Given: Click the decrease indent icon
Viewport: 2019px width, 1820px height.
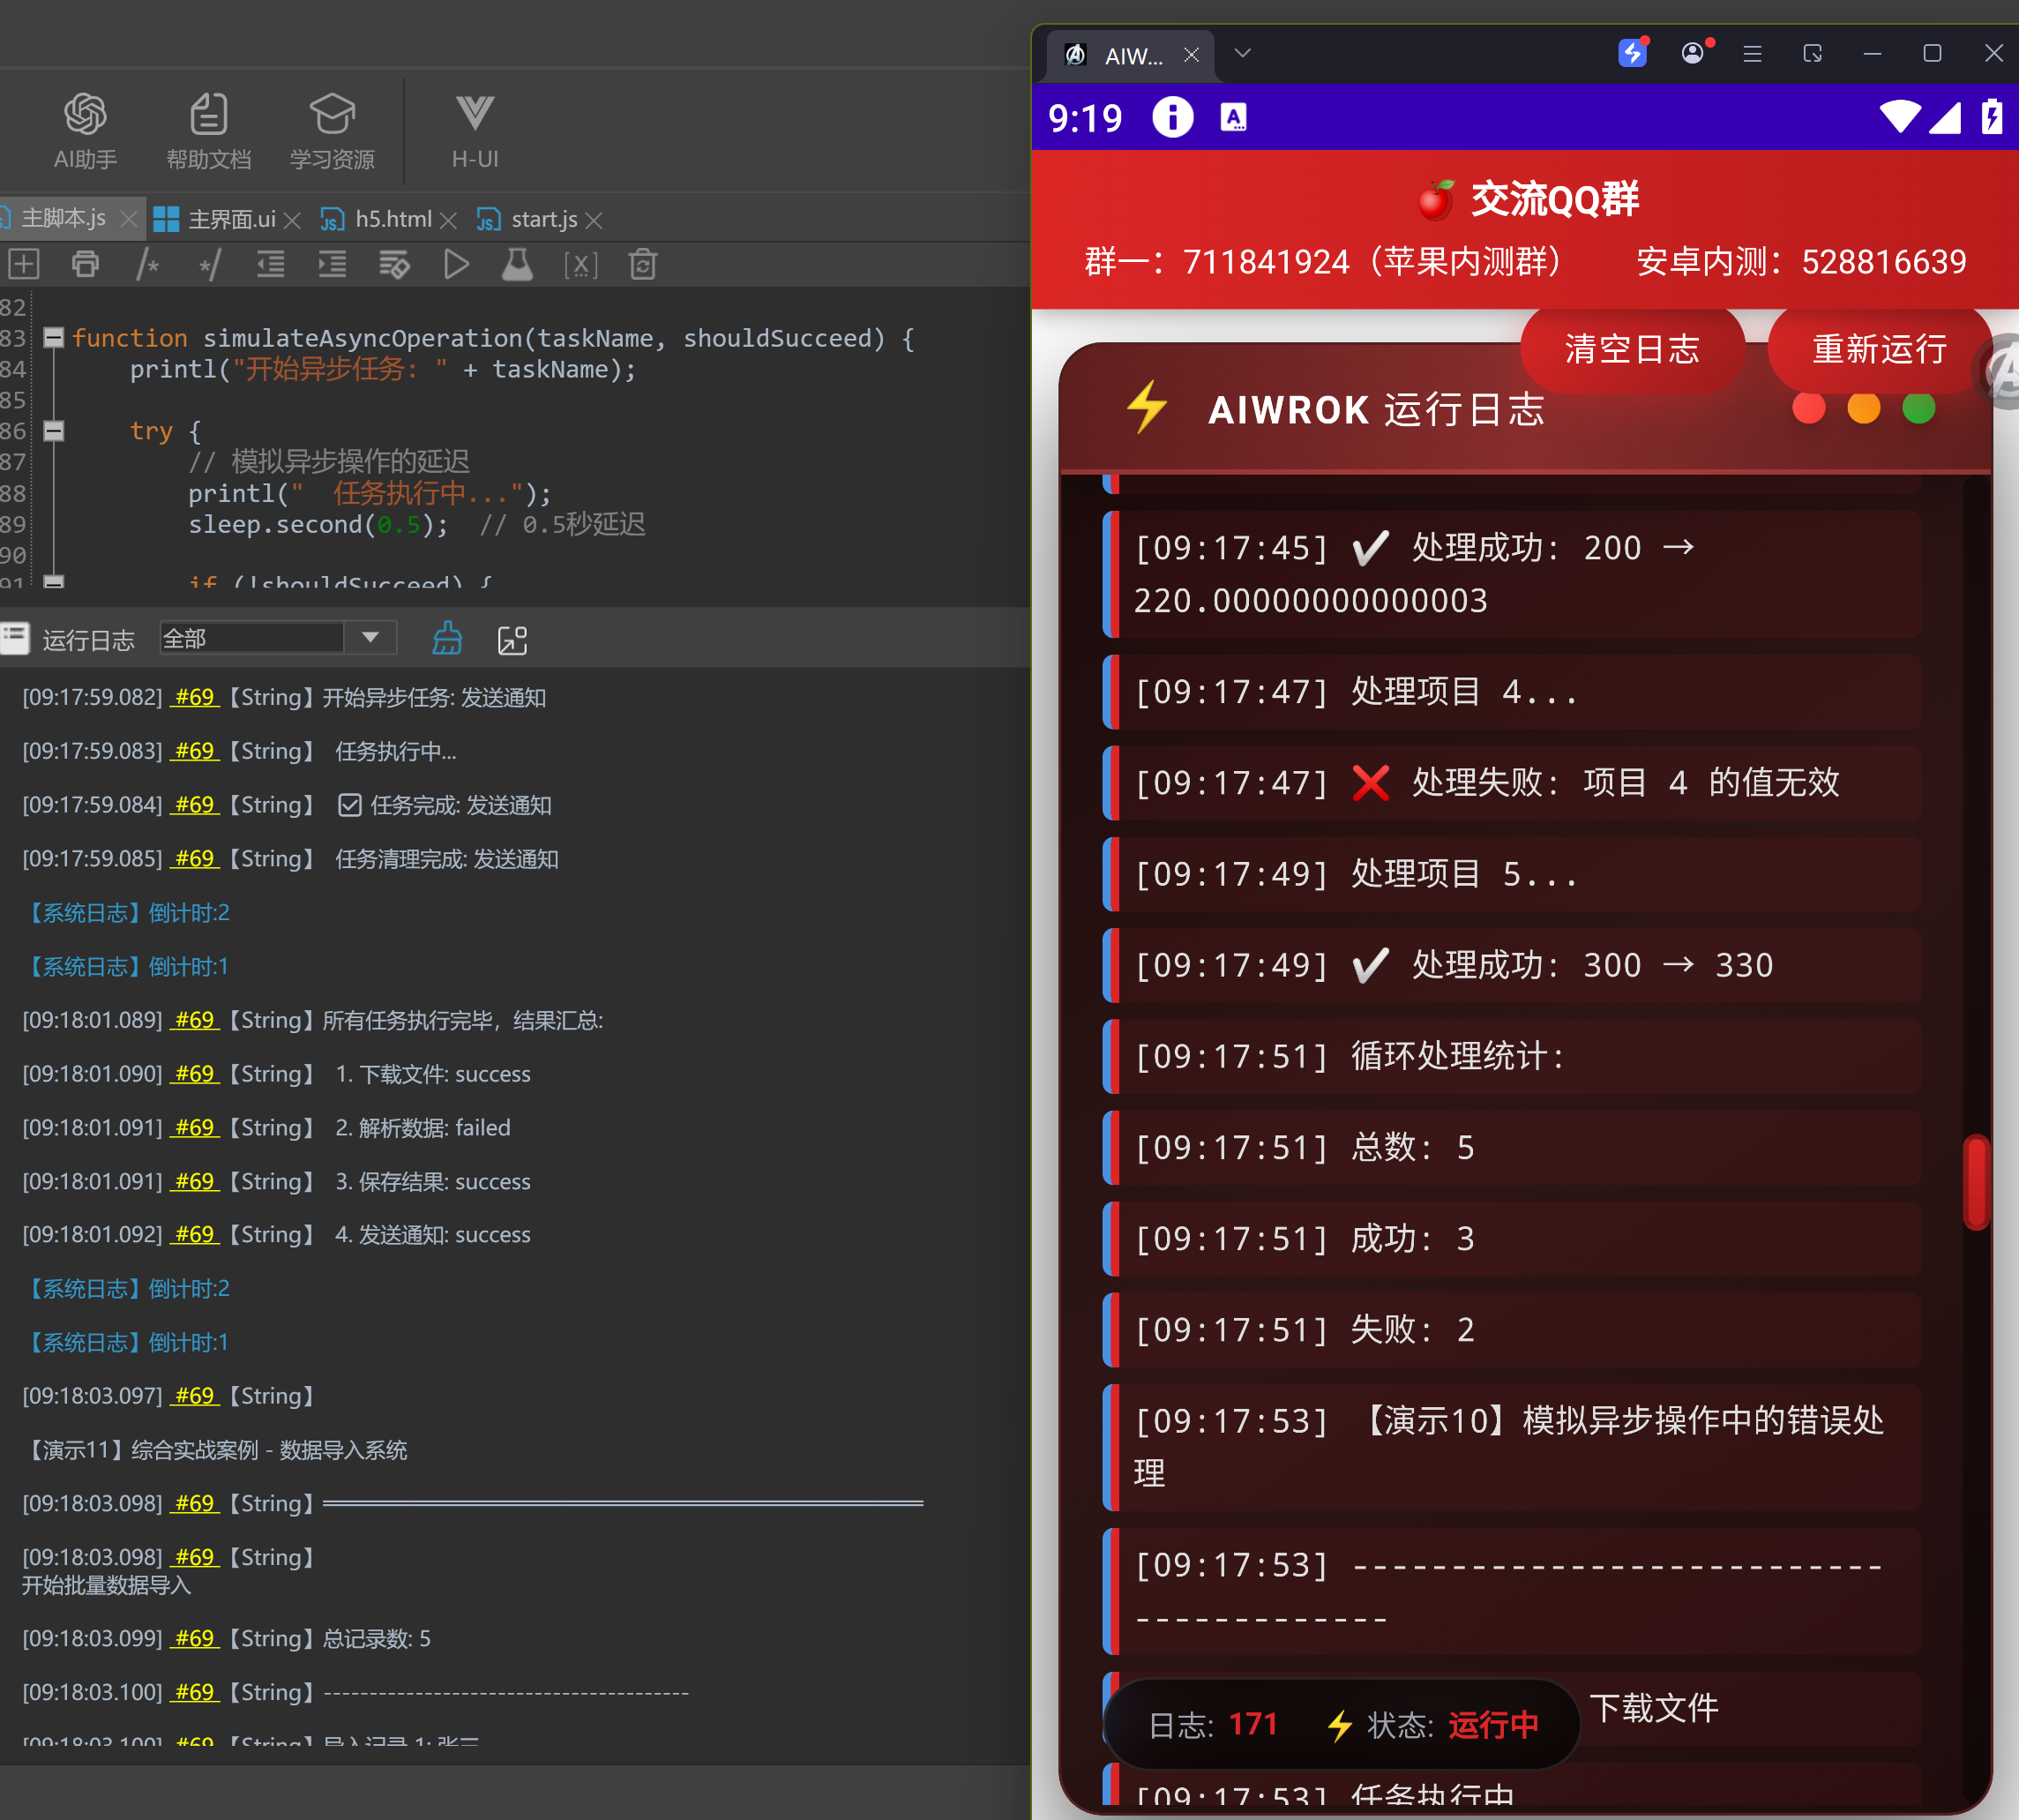Looking at the screenshot, I should point(271,264).
